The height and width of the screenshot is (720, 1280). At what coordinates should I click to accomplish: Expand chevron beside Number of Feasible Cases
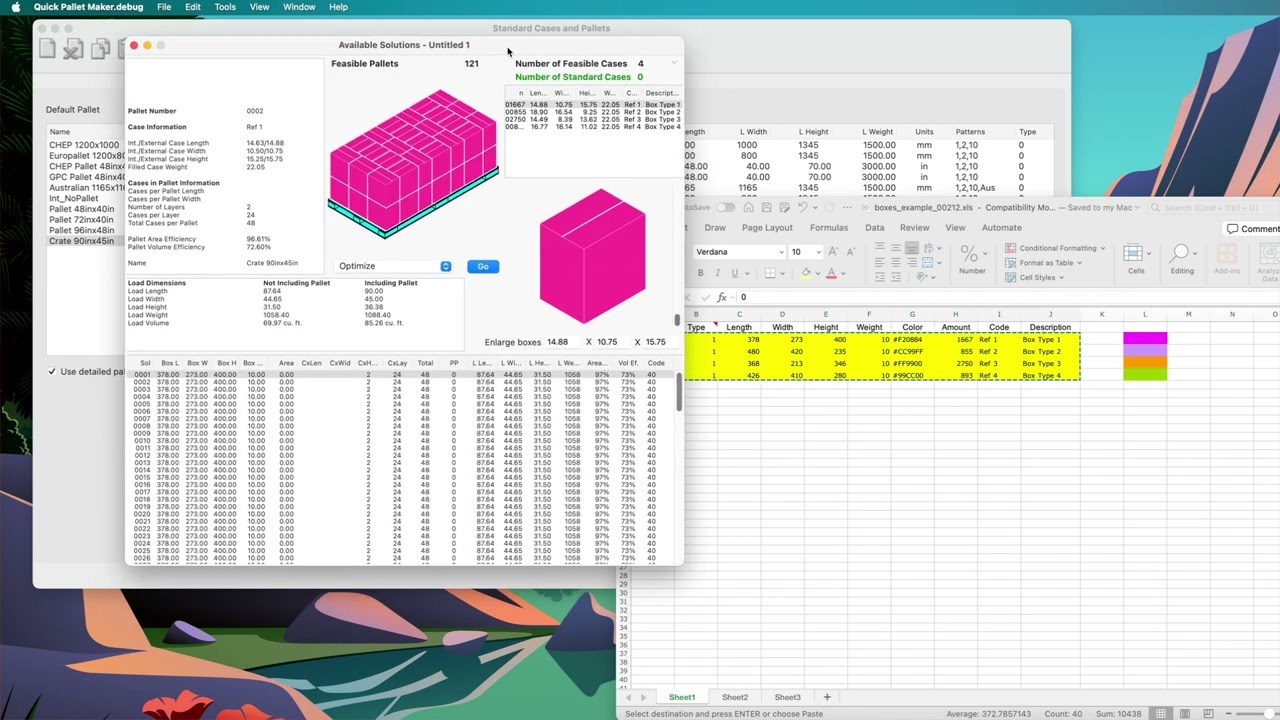tap(674, 63)
